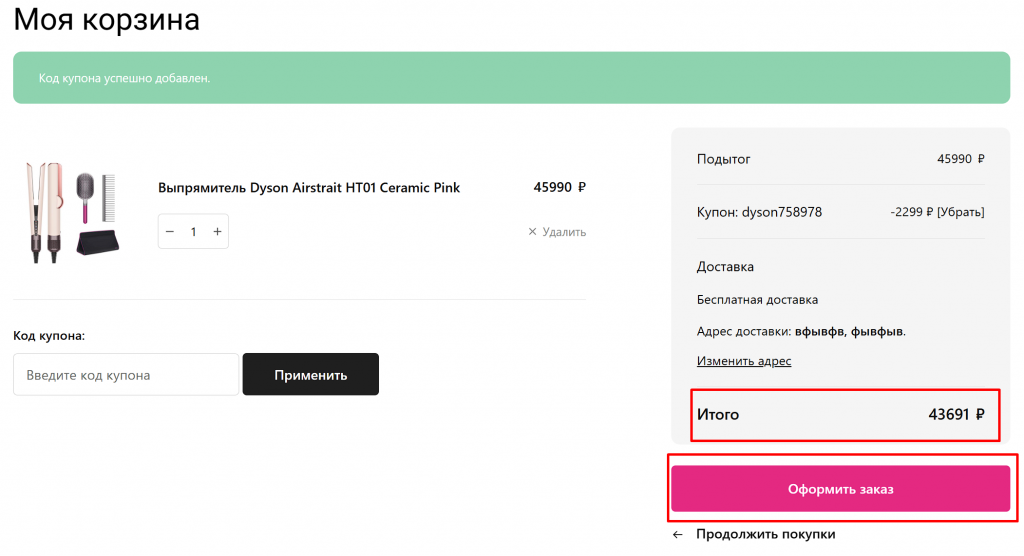
Task: Select the total amount 43691 ₽
Action: point(956,414)
